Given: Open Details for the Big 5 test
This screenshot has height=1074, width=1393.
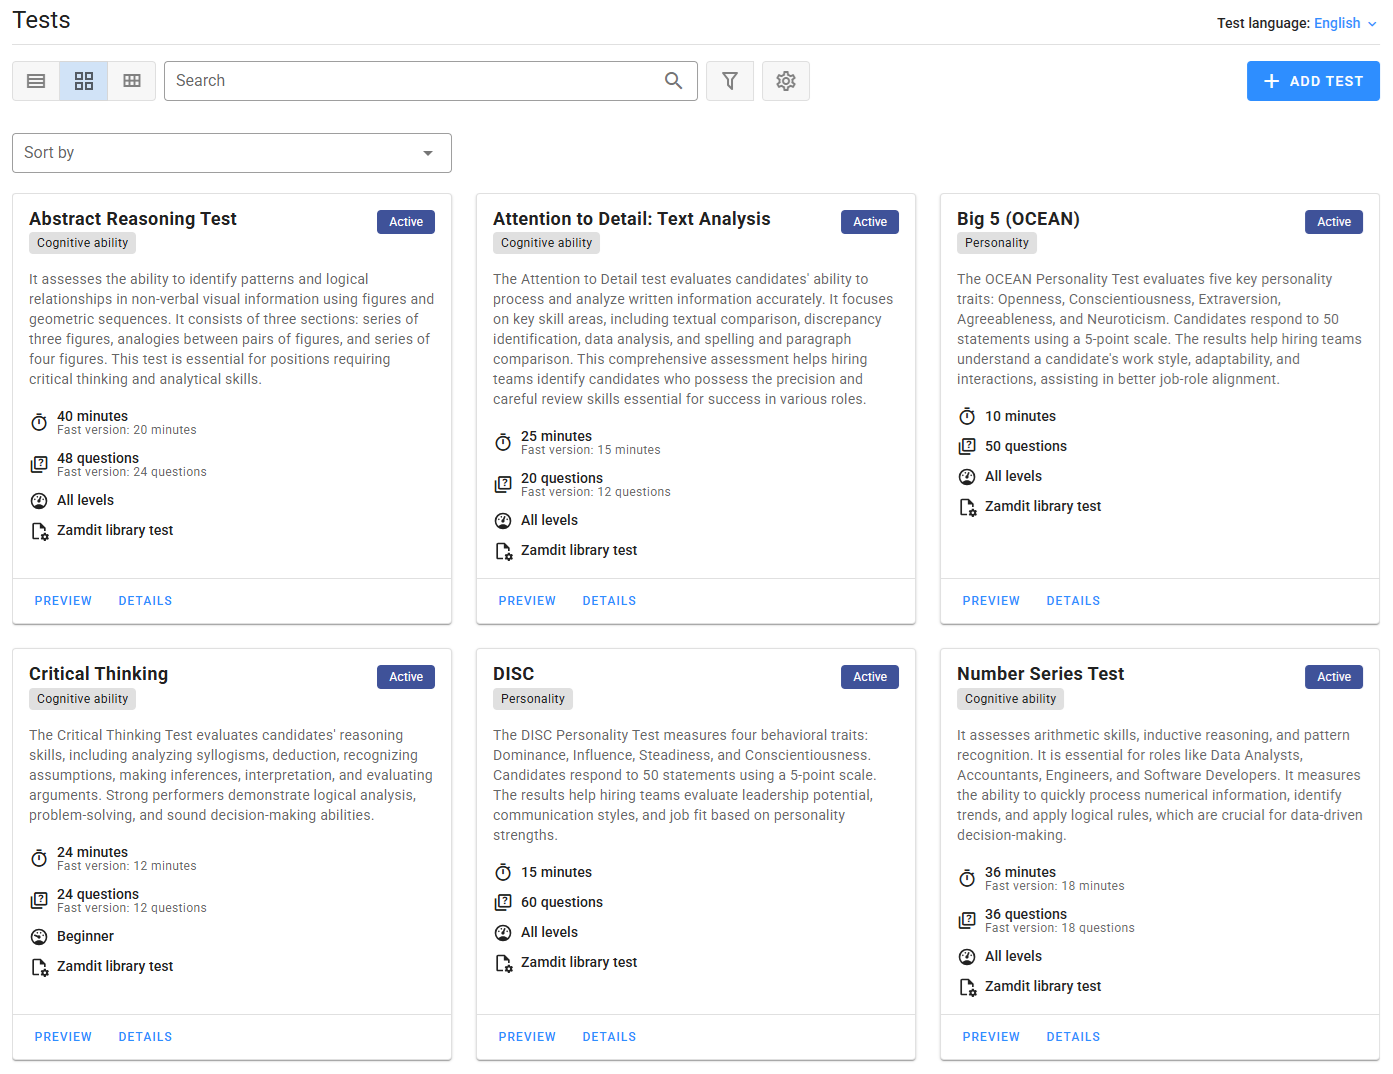Looking at the screenshot, I should pos(1073,600).
